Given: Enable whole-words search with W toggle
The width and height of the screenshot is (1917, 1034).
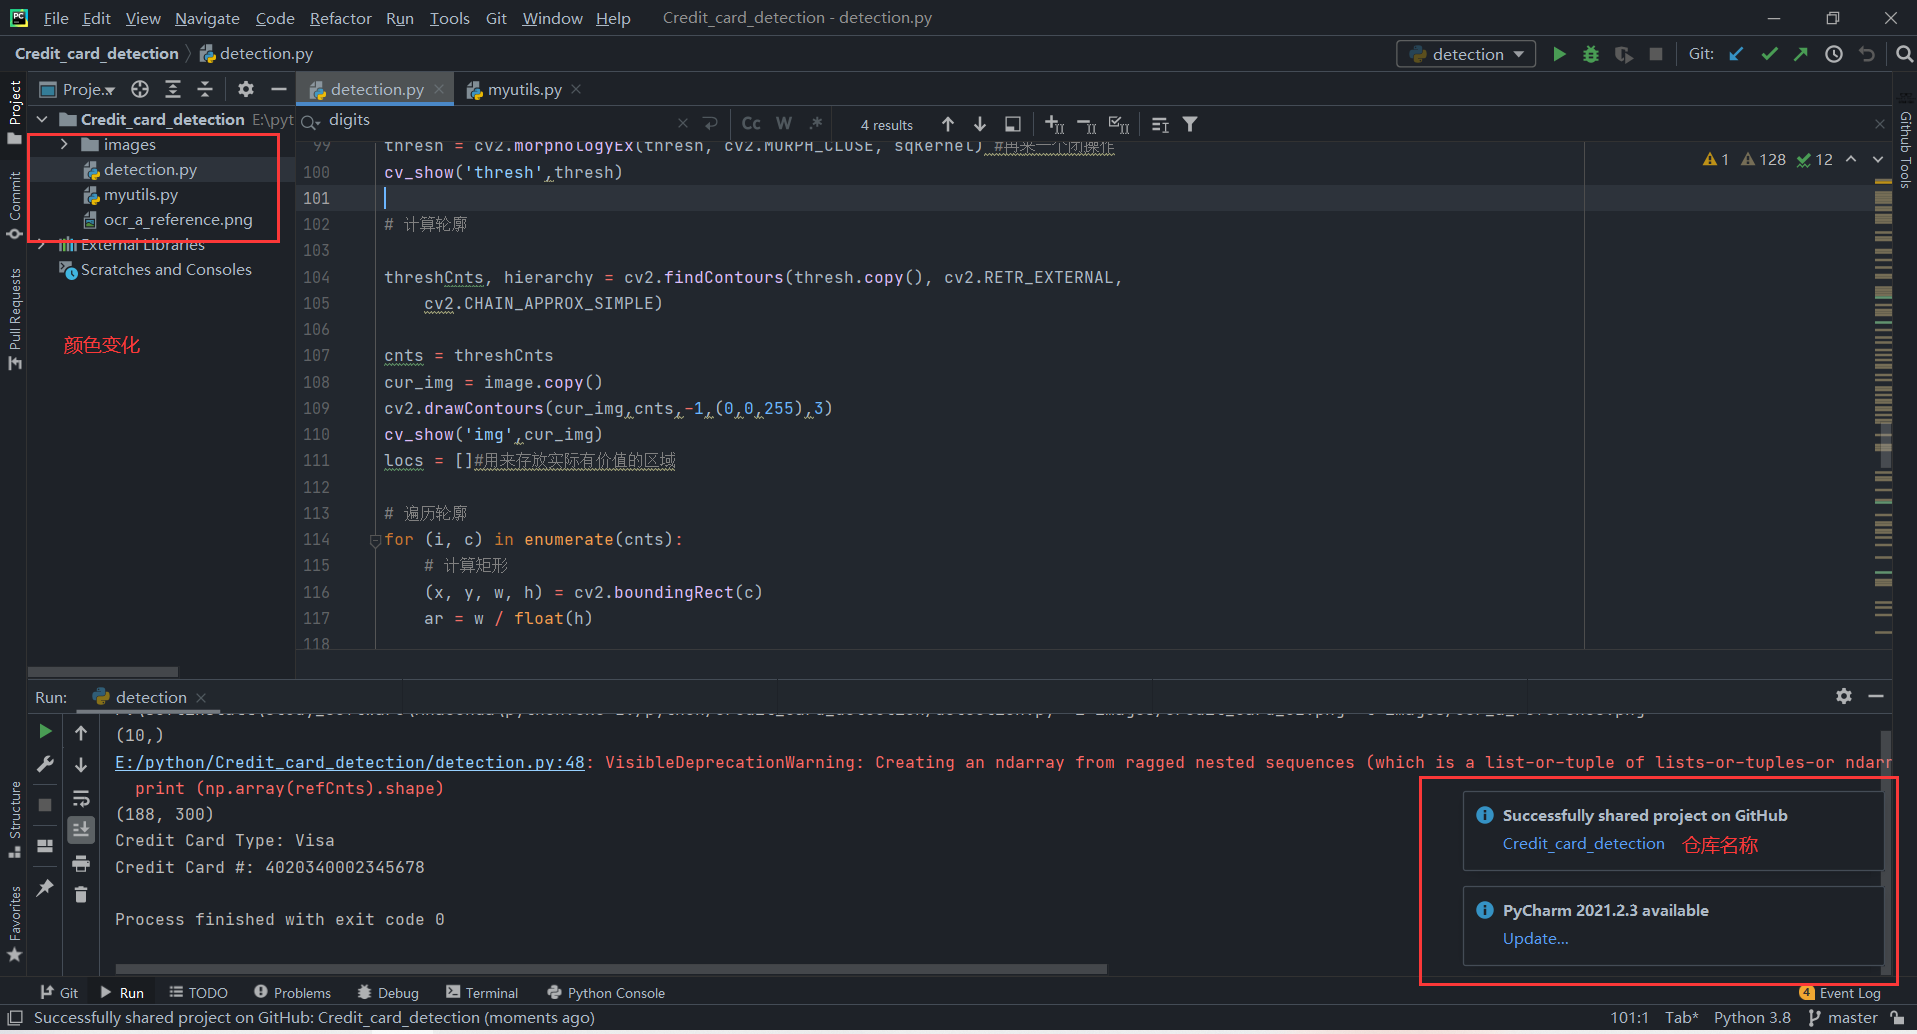Looking at the screenshot, I should point(783,123).
